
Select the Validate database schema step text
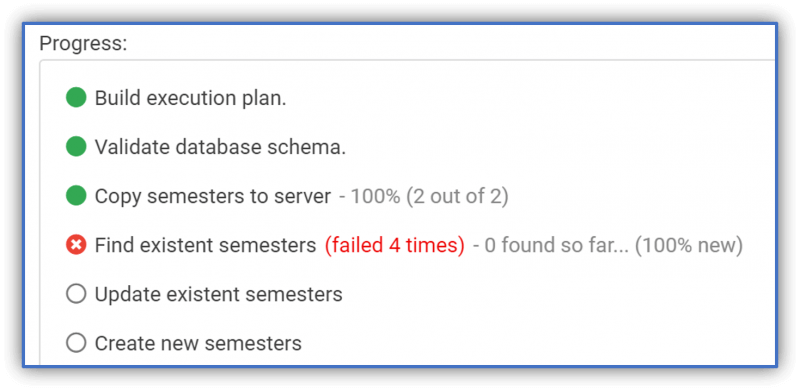point(220,147)
